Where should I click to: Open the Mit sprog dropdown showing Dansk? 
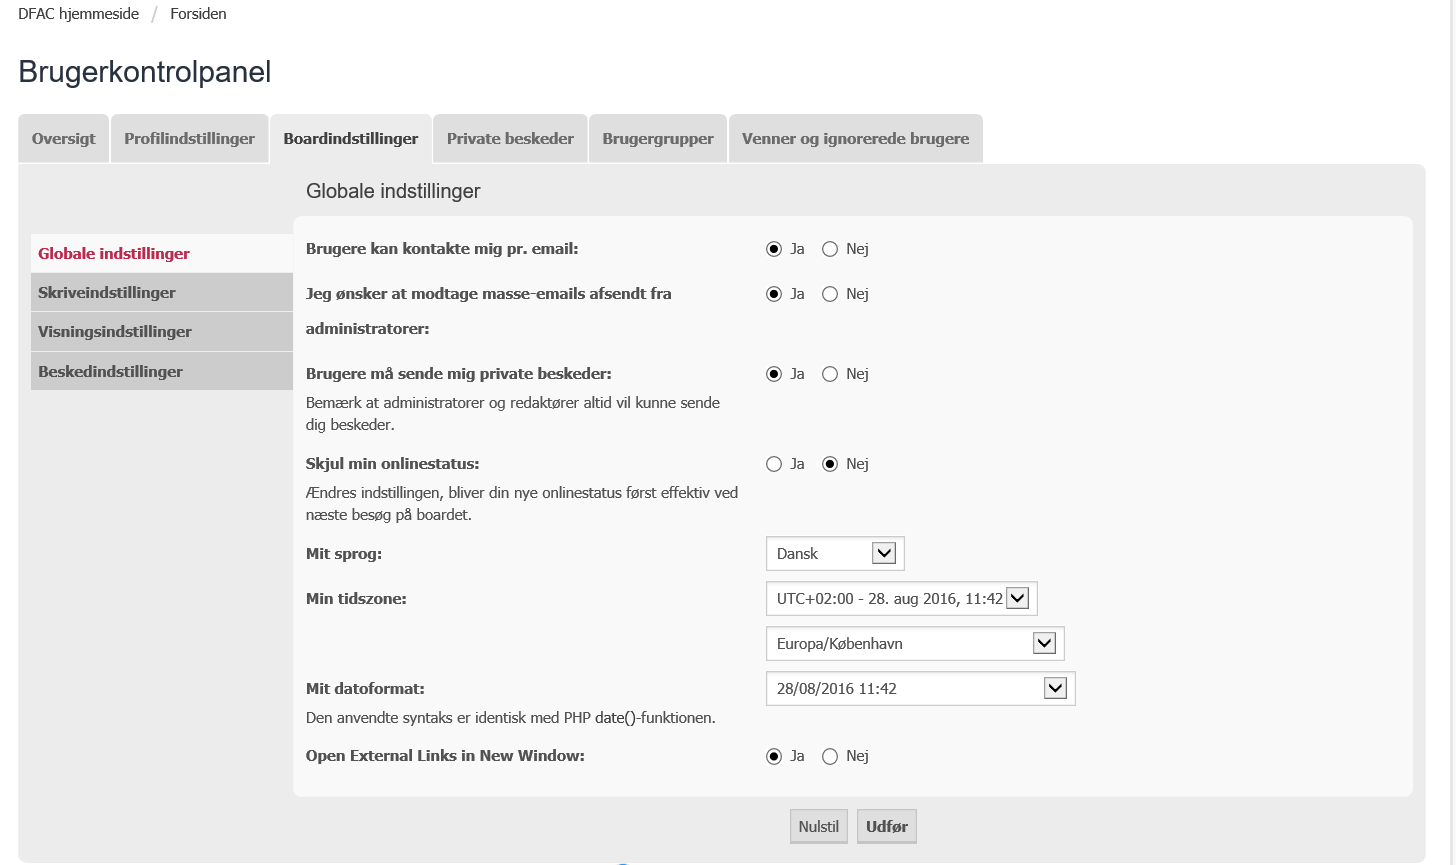coord(835,553)
